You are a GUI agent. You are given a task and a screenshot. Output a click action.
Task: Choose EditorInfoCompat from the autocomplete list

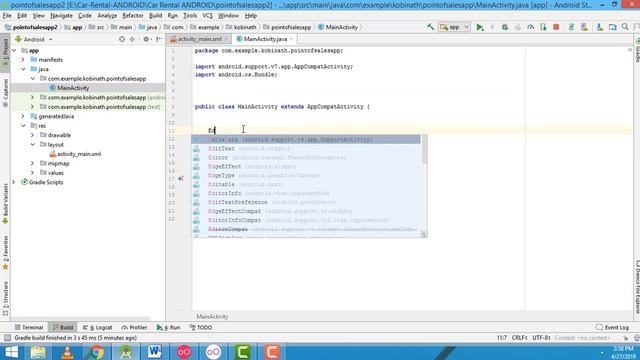pyautogui.click(x=306, y=220)
